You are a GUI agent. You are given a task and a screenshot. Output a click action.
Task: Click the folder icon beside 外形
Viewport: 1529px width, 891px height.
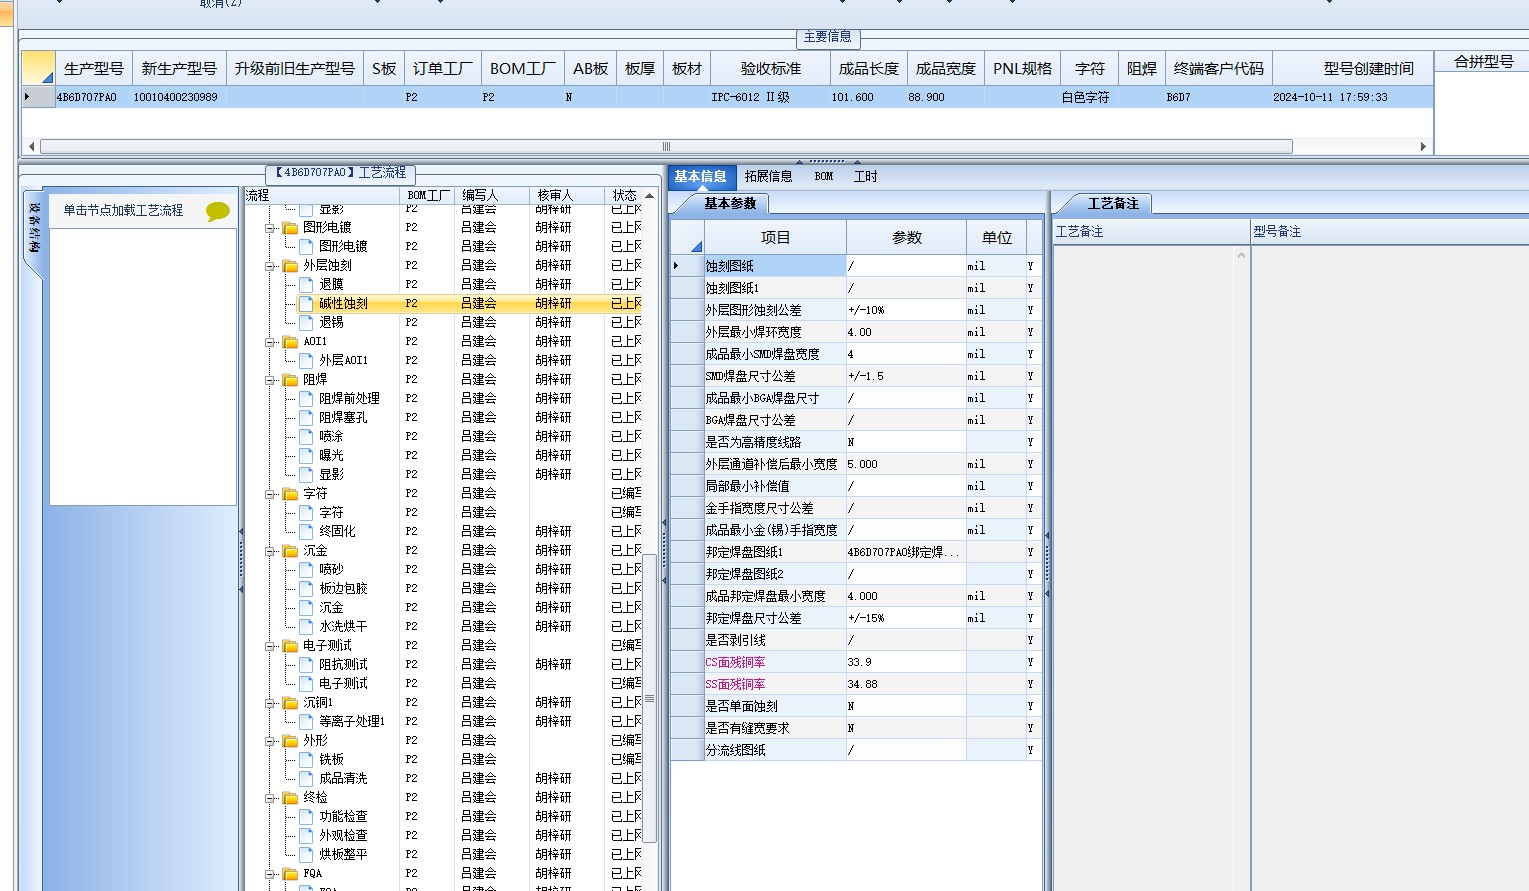tap(291, 741)
